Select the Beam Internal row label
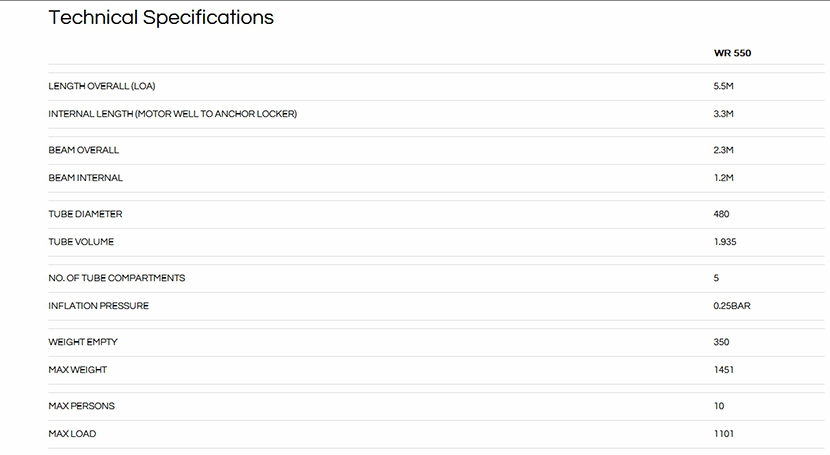The height and width of the screenshot is (455, 830). point(86,178)
